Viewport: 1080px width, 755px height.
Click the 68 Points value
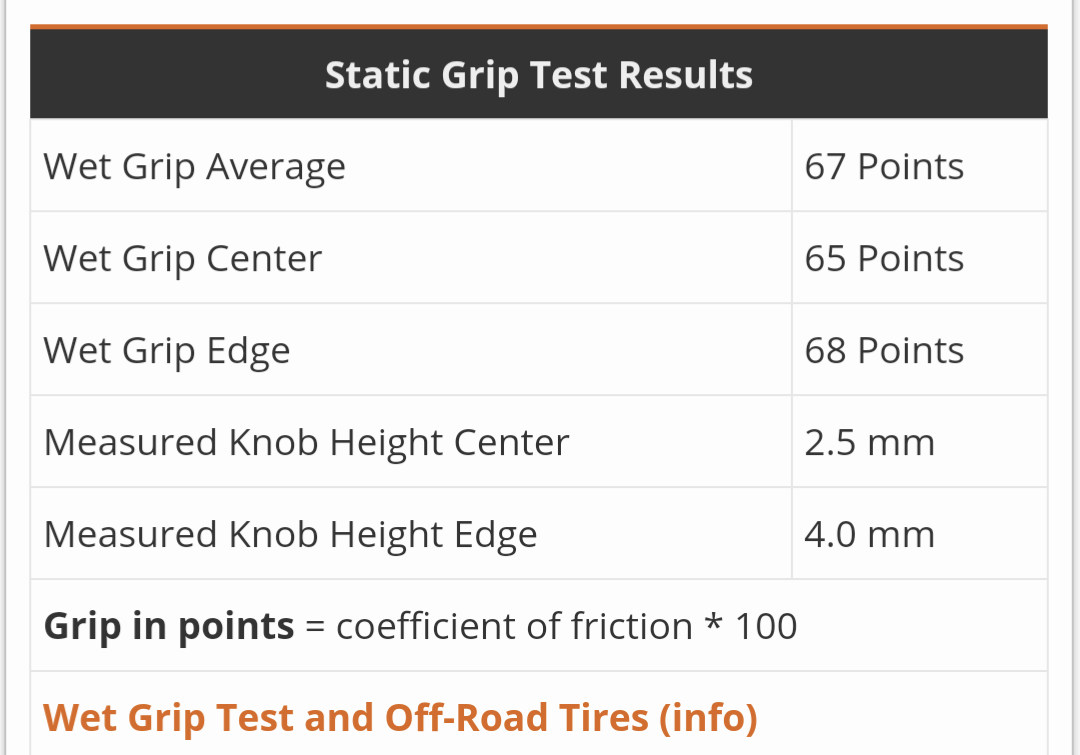(884, 351)
